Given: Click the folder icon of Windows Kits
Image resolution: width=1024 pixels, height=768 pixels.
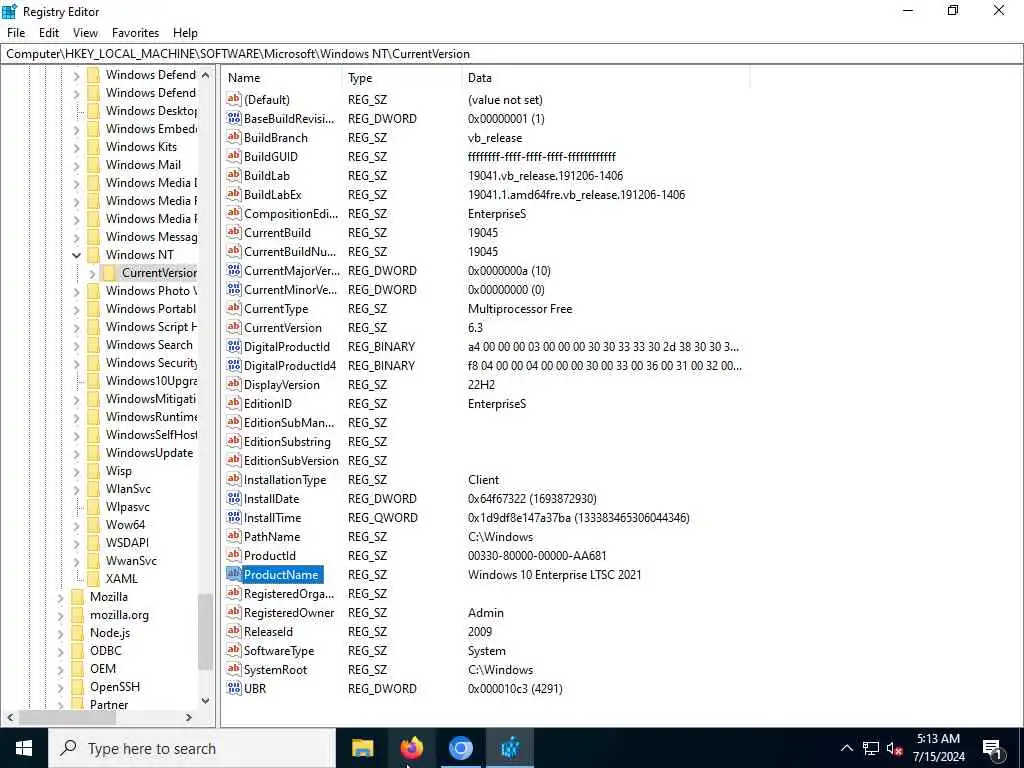Looking at the screenshot, I should coord(94,147).
